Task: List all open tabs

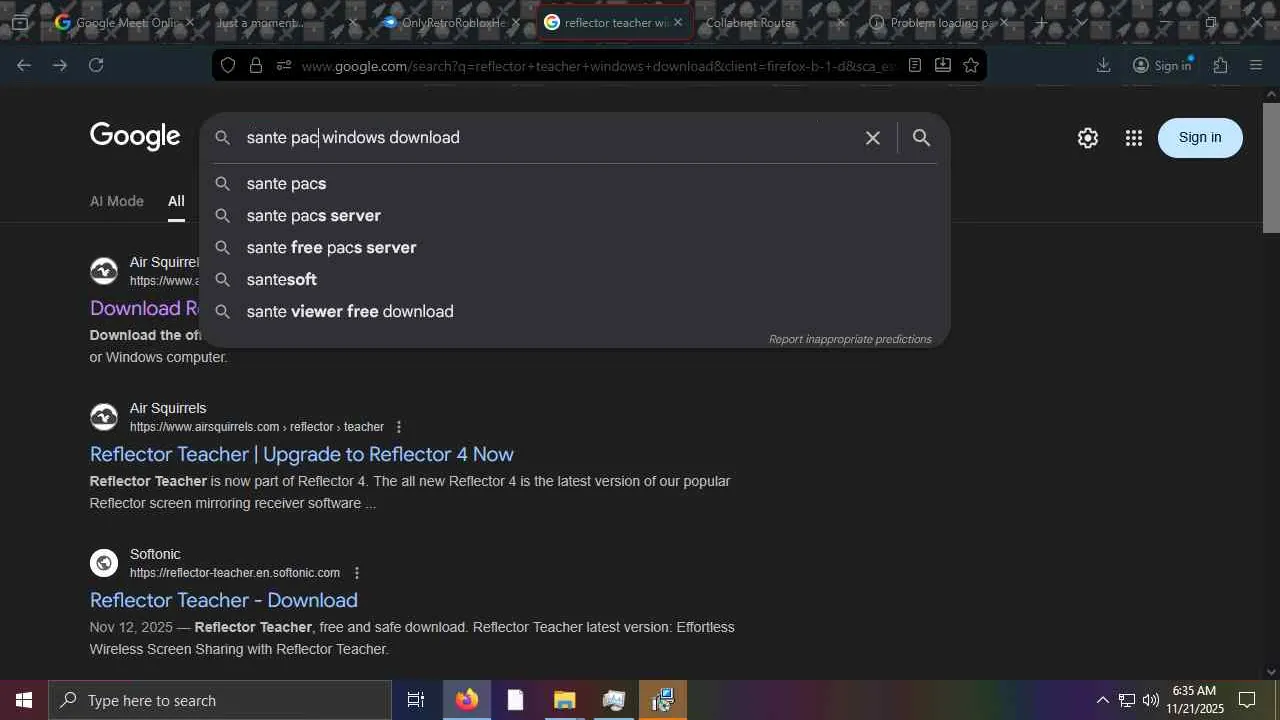Action: pos(1081,22)
